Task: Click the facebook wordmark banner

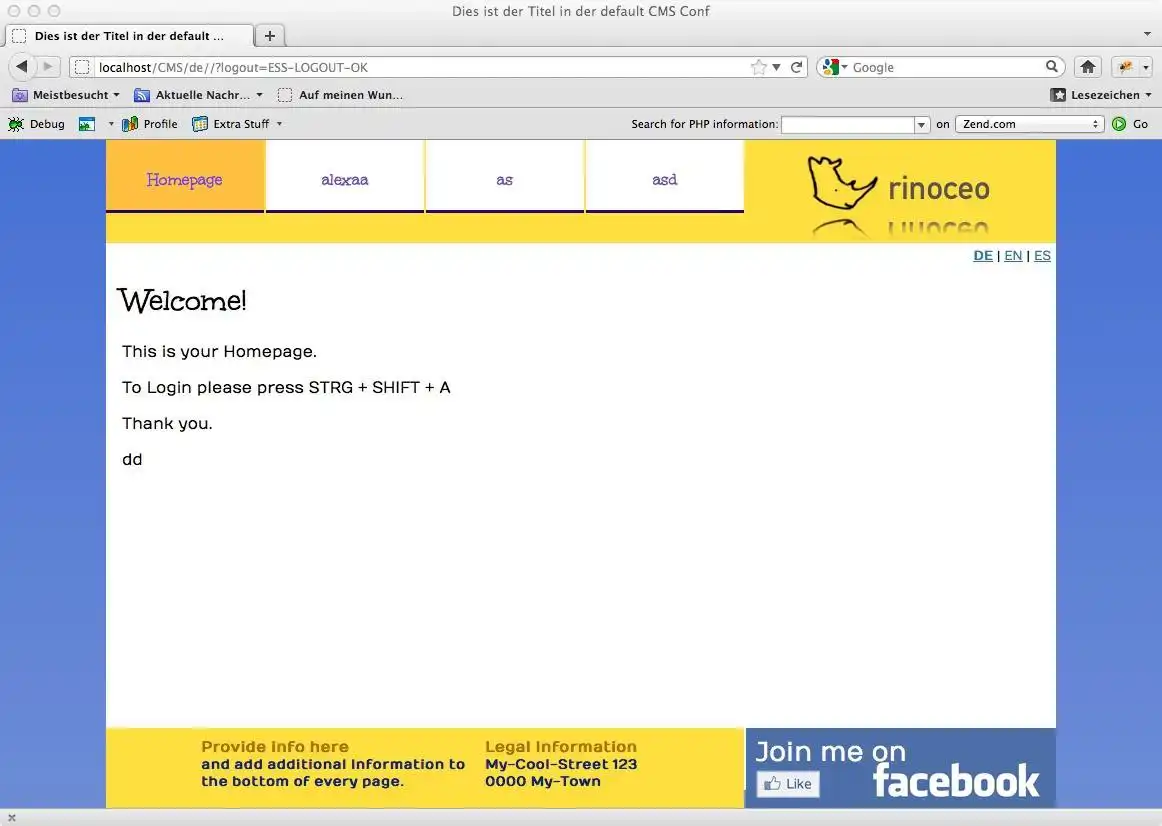Action: pyautogui.click(x=956, y=781)
